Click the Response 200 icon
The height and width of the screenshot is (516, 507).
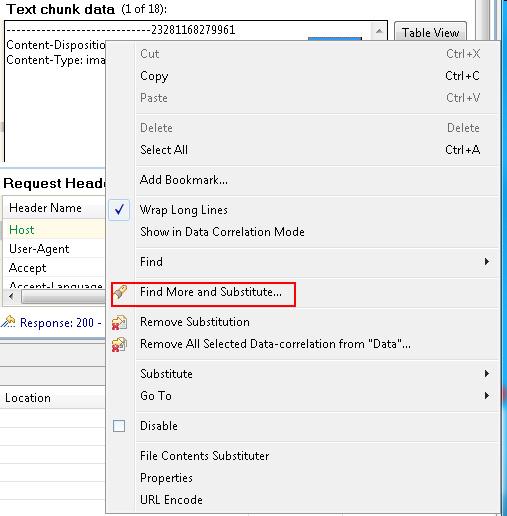click(x=8, y=322)
